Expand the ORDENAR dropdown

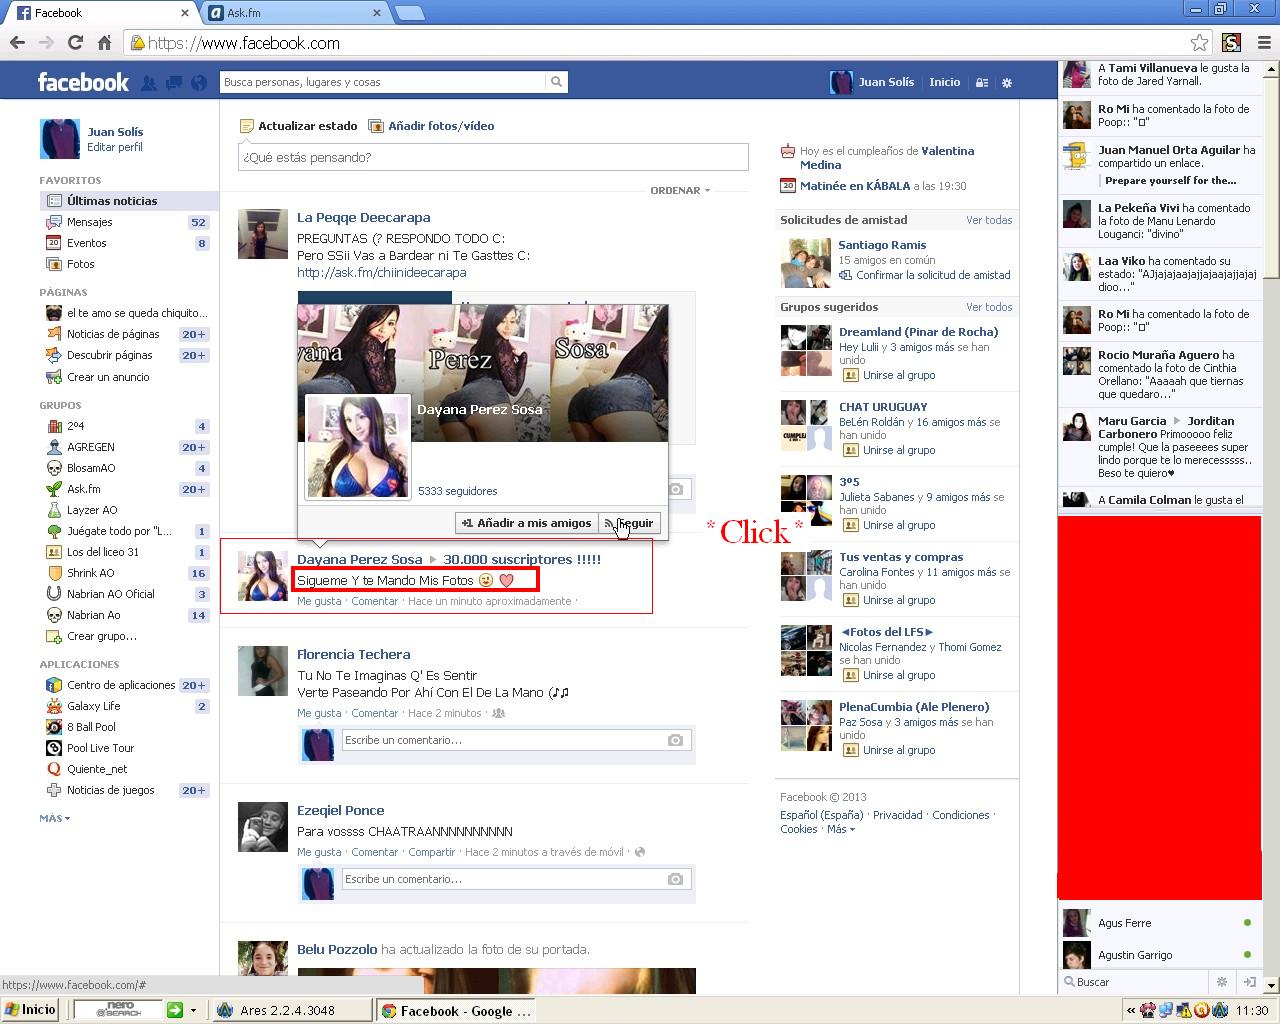[x=680, y=190]
